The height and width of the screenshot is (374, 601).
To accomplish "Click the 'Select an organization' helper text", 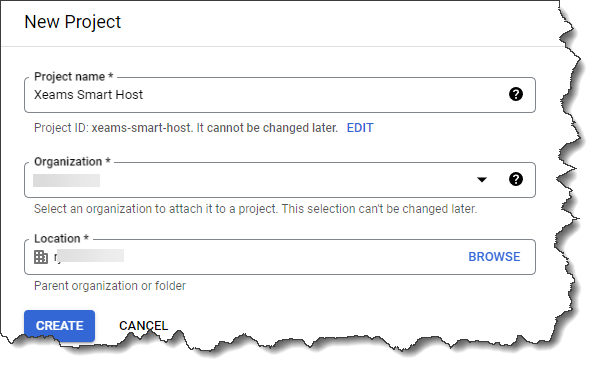I will (x=255, y=209).
